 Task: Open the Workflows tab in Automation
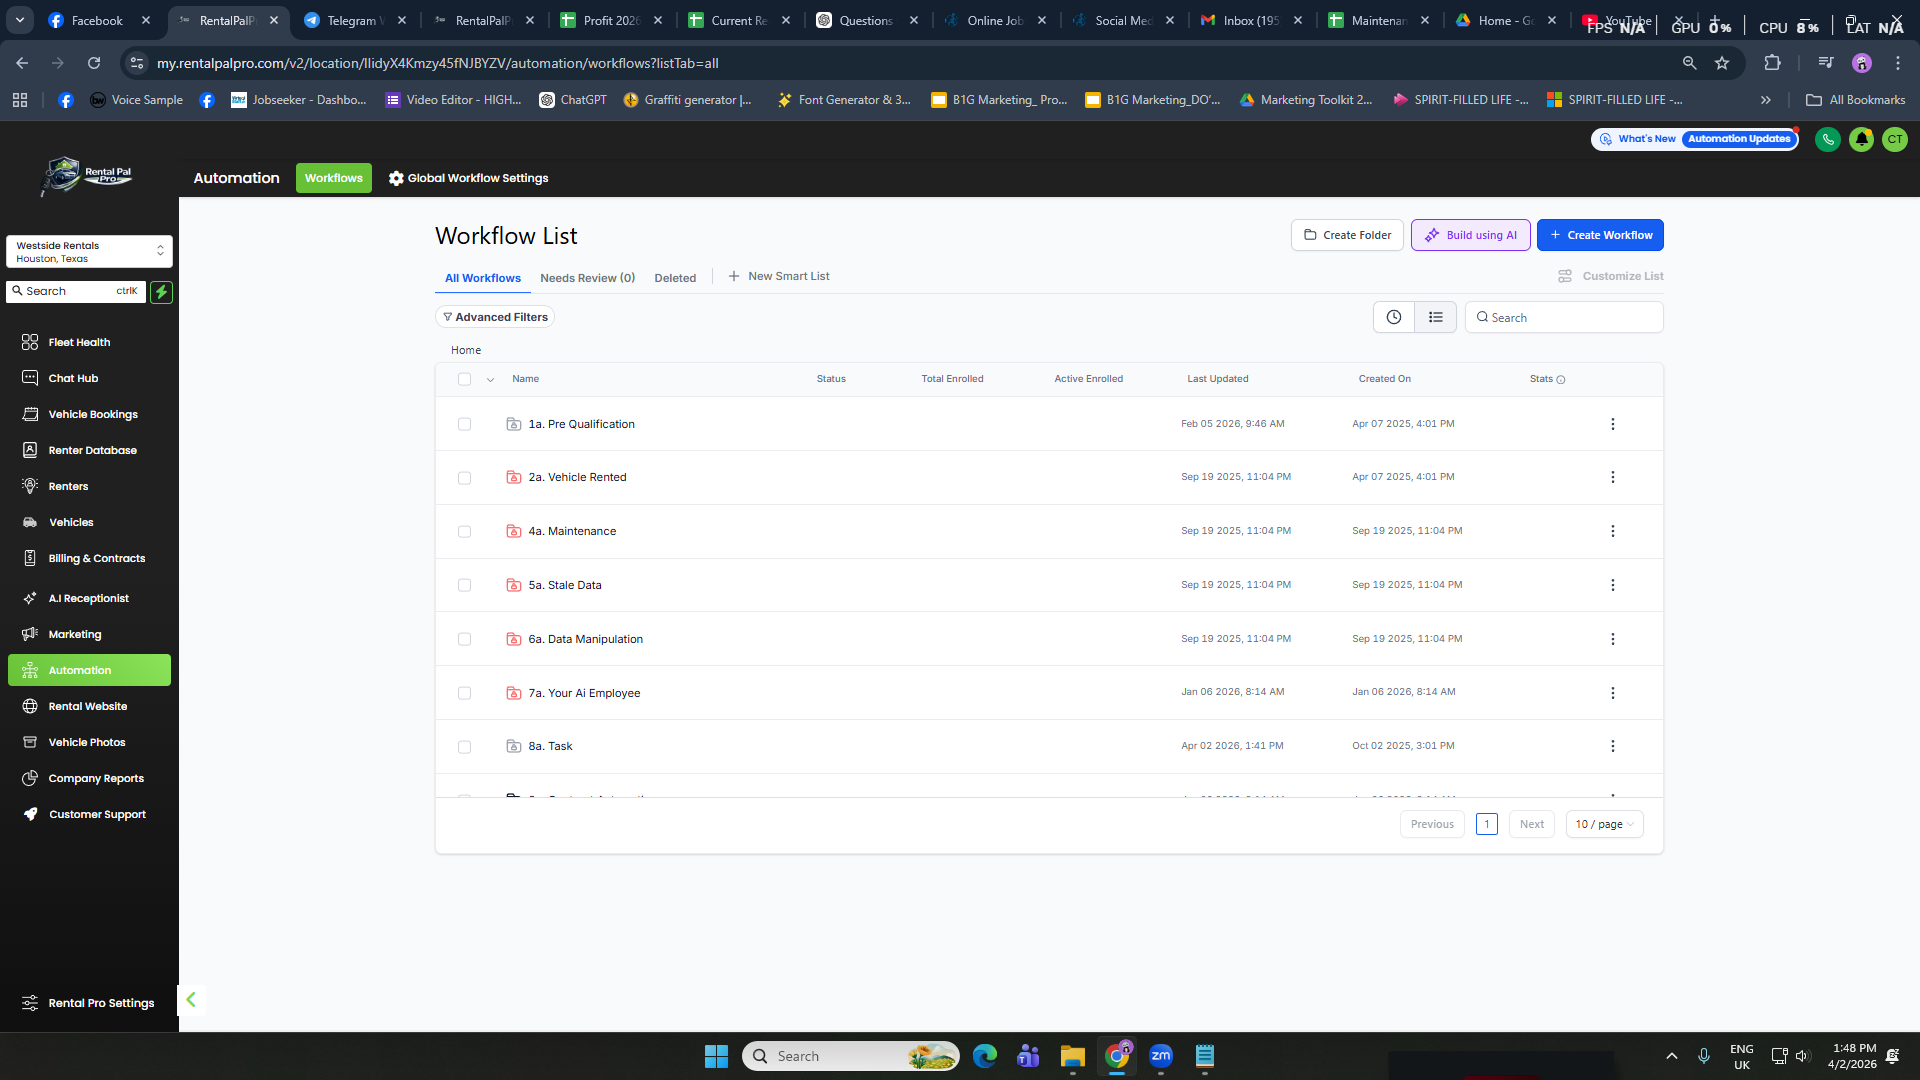click(334, 178)
